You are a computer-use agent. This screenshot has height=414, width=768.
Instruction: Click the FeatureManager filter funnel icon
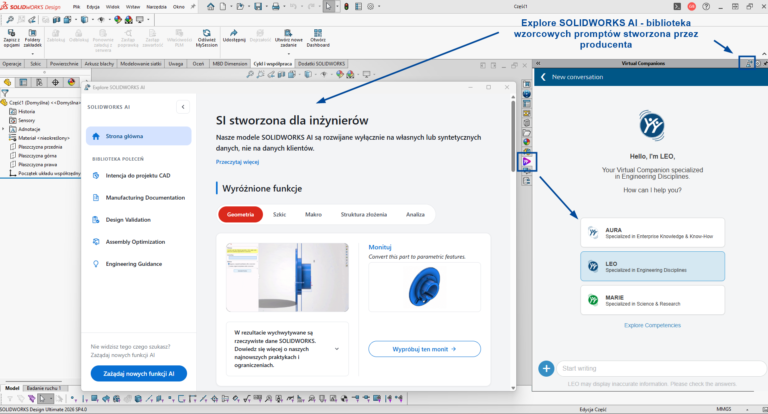5,93
